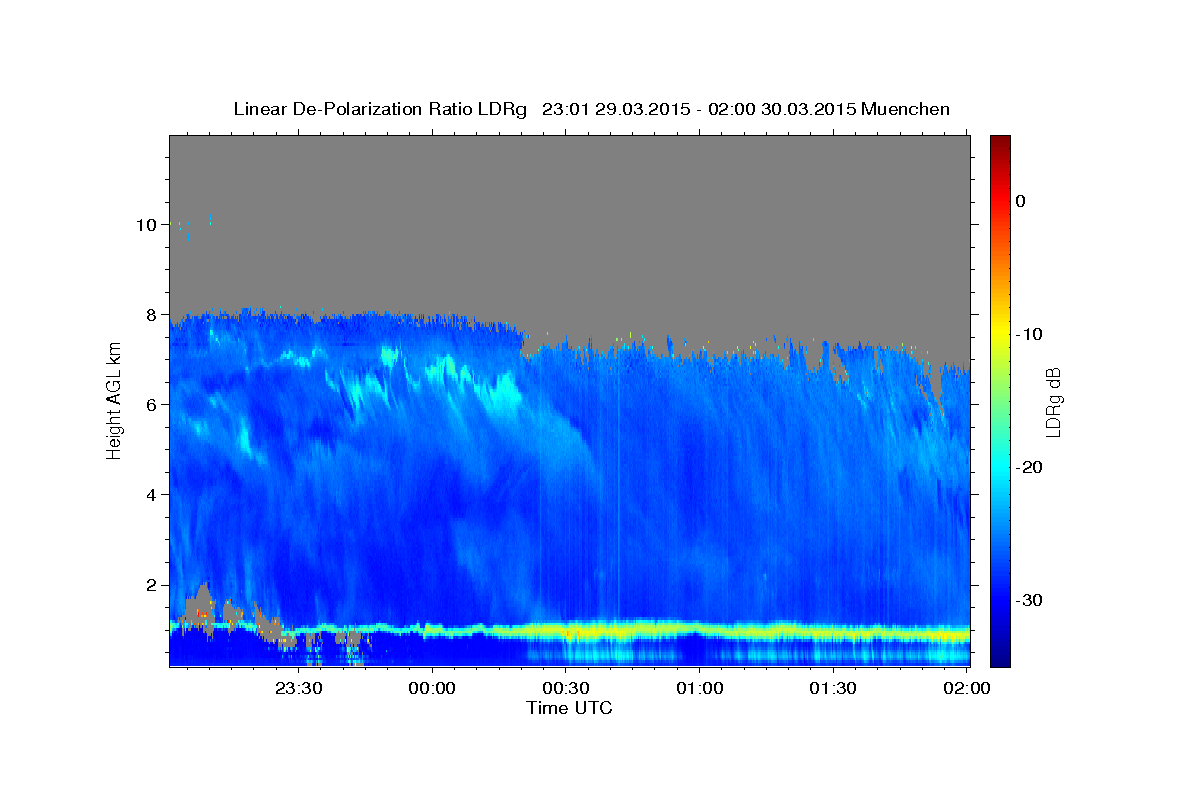1200x800 pixels.
Task: Click the 02:00 time tick label
Action: pyautogui.click(x=968, y=688)
